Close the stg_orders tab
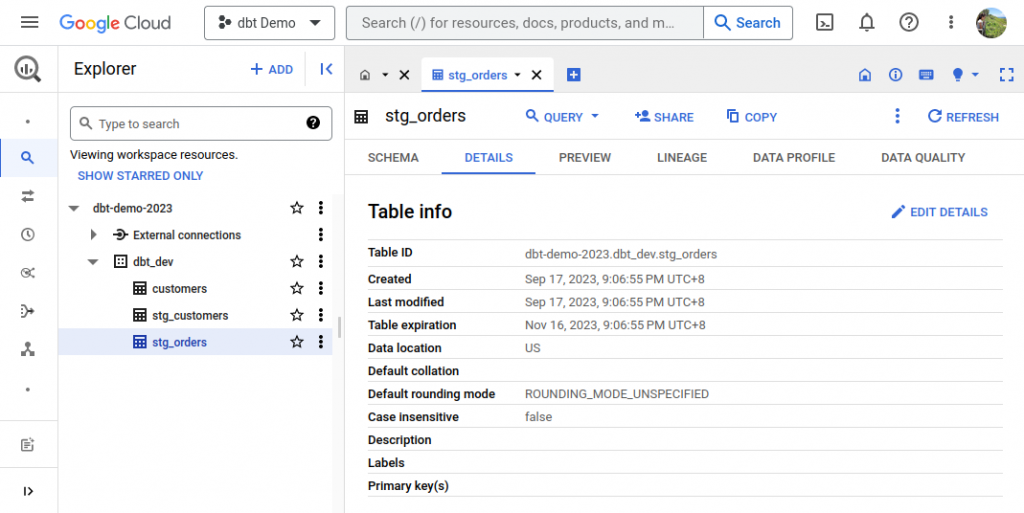This screenshot has width=1024, height=513. tap(537, 75)
